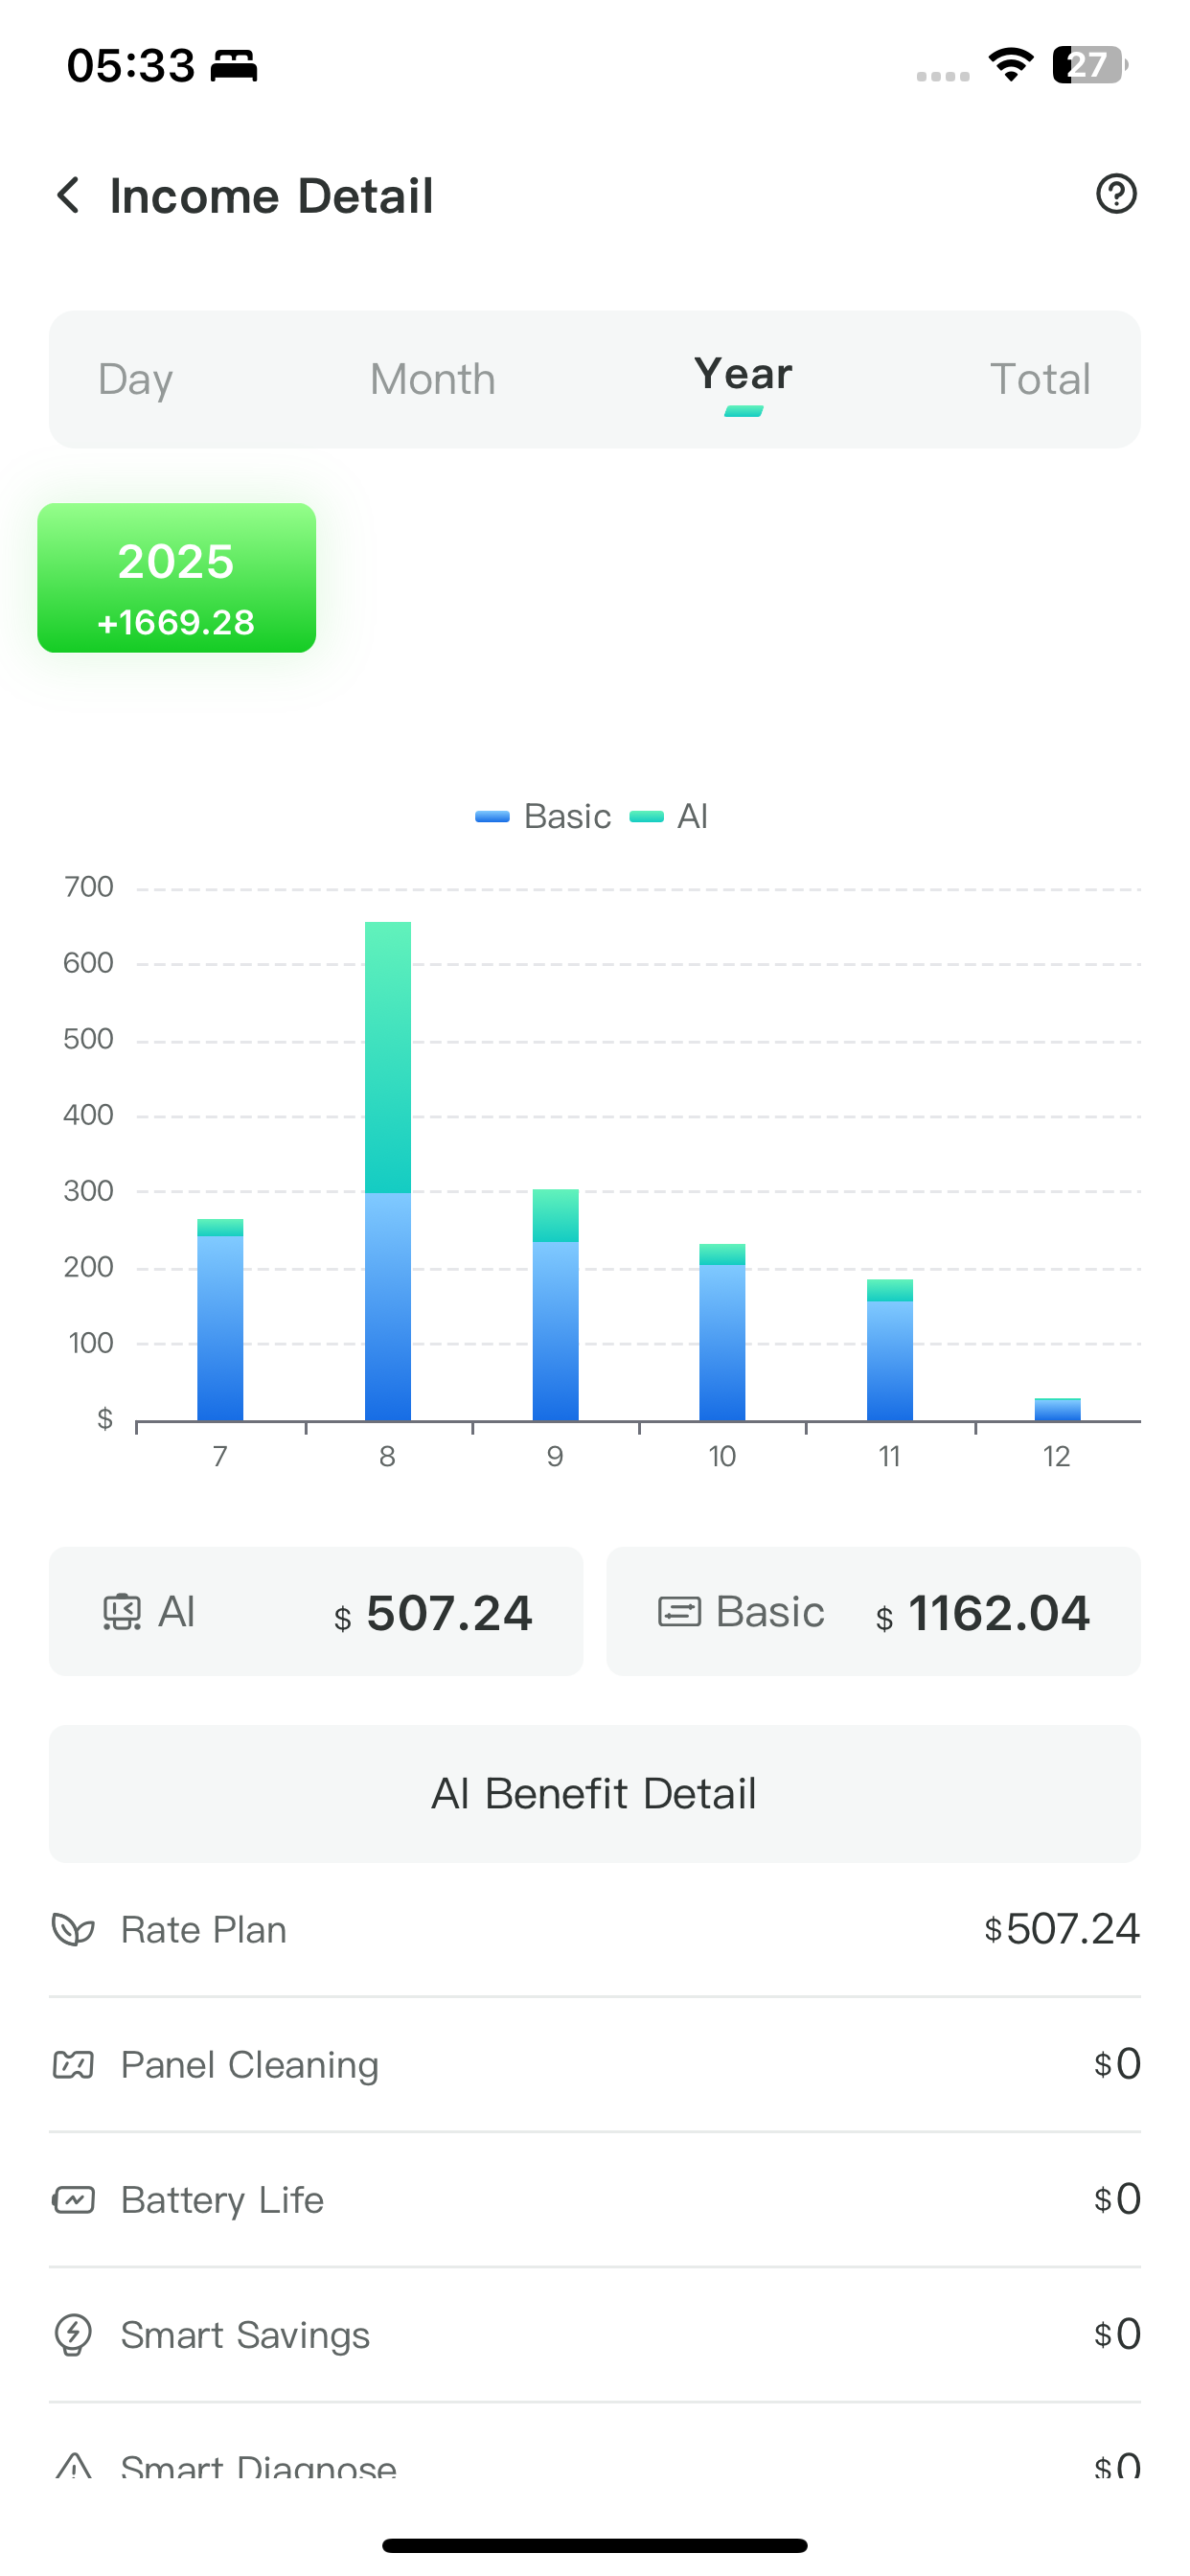Tap the Panel Cleaning icon
1190x2576 pixels.
pos(73,2065)
